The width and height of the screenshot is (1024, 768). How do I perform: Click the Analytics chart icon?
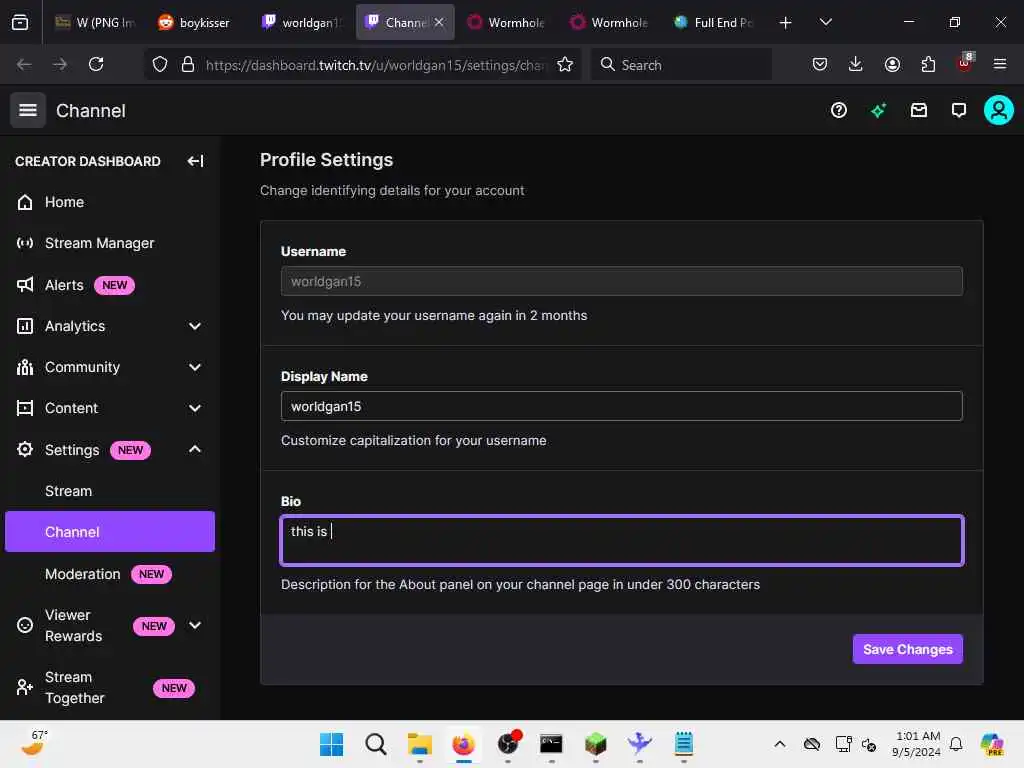(x=25, y=326)
